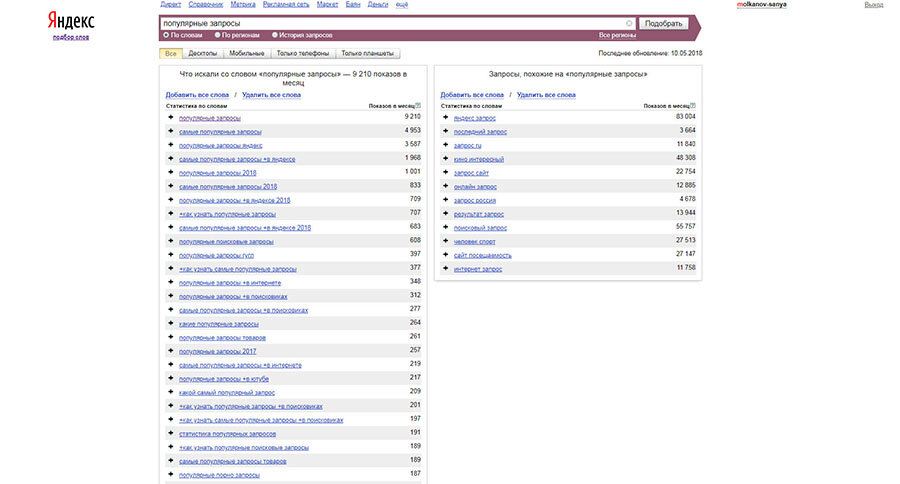Switch to the 'Мобильные' tab

[x=247, y=53]
